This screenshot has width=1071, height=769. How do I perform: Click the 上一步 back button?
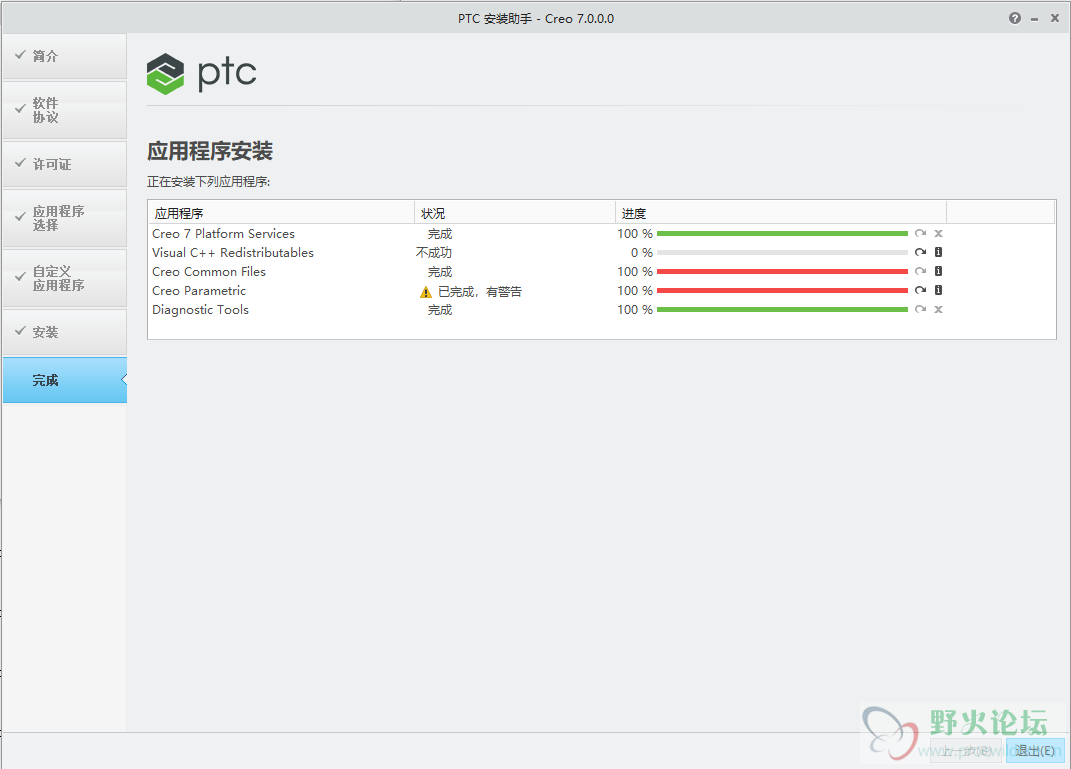(x=966, y=751)
